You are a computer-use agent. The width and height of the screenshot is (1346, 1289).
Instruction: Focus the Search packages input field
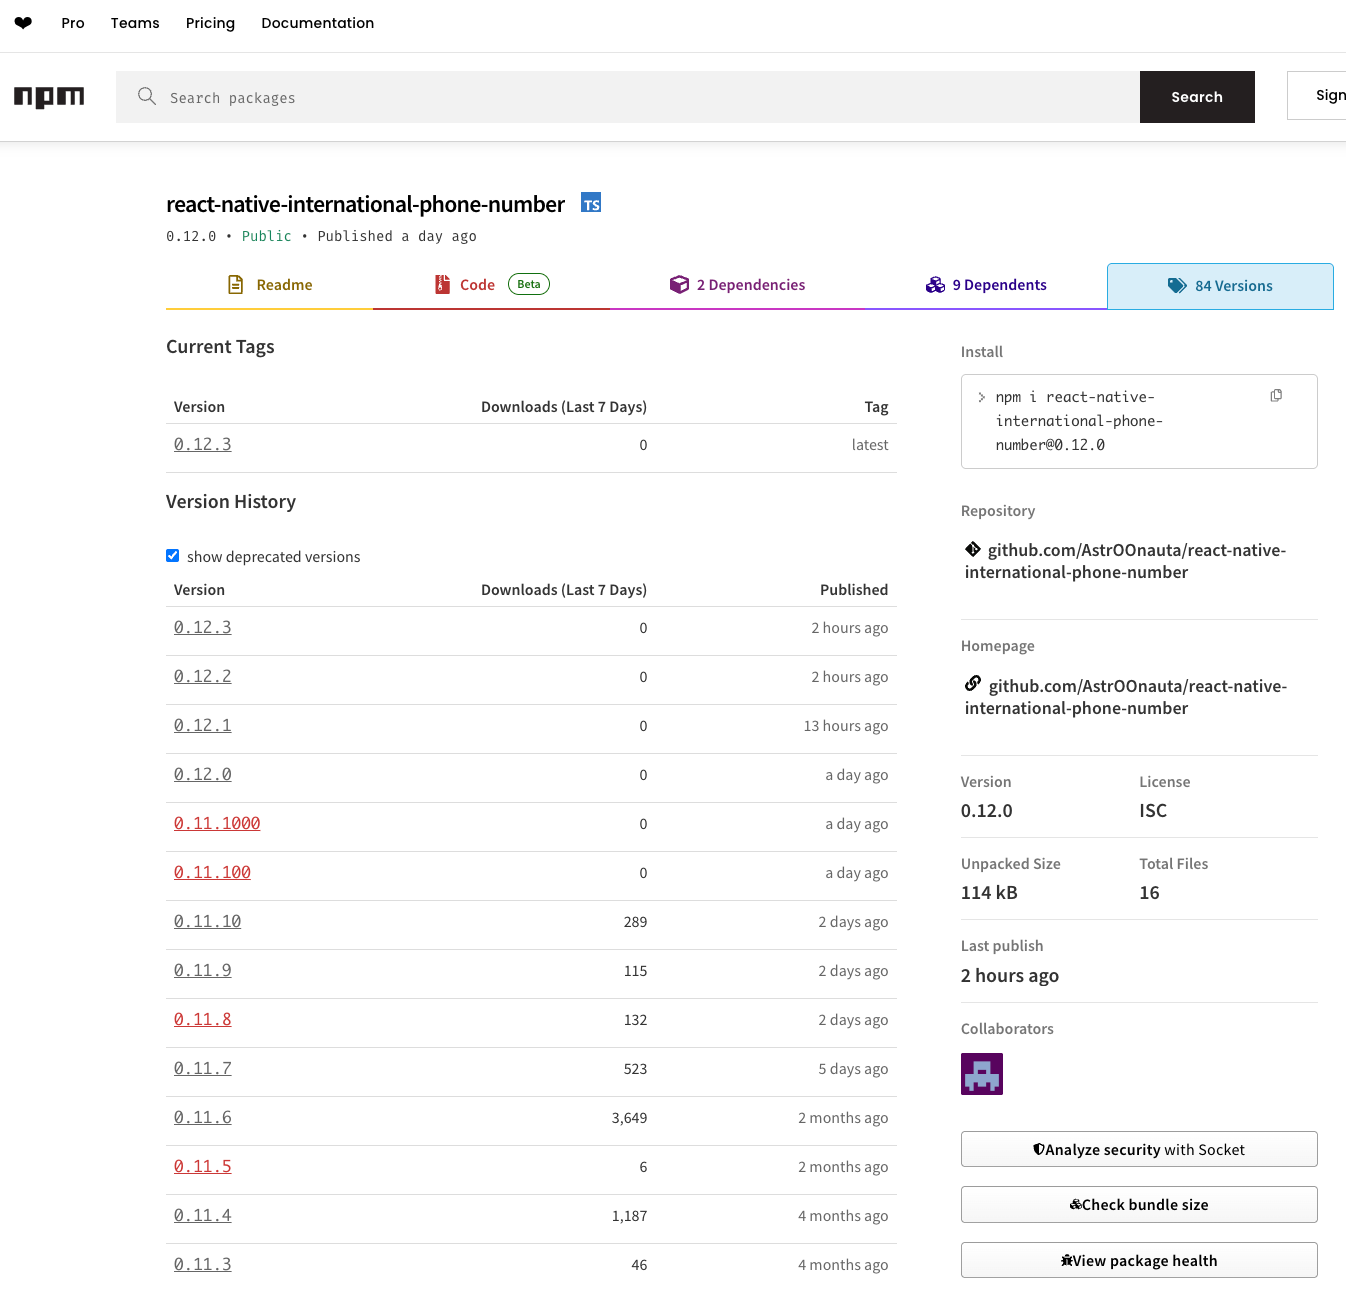click(628, 97)
